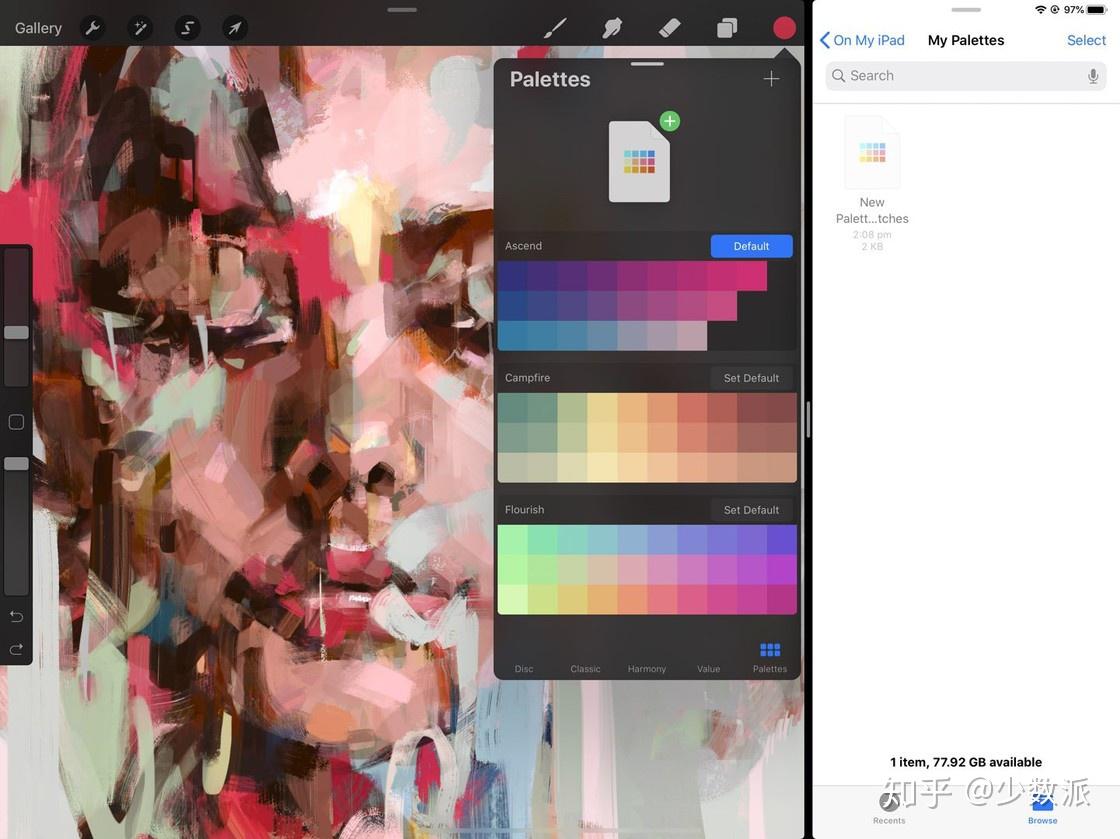
Task: Select the Eraser tool
Action: (x=667, y=27)
